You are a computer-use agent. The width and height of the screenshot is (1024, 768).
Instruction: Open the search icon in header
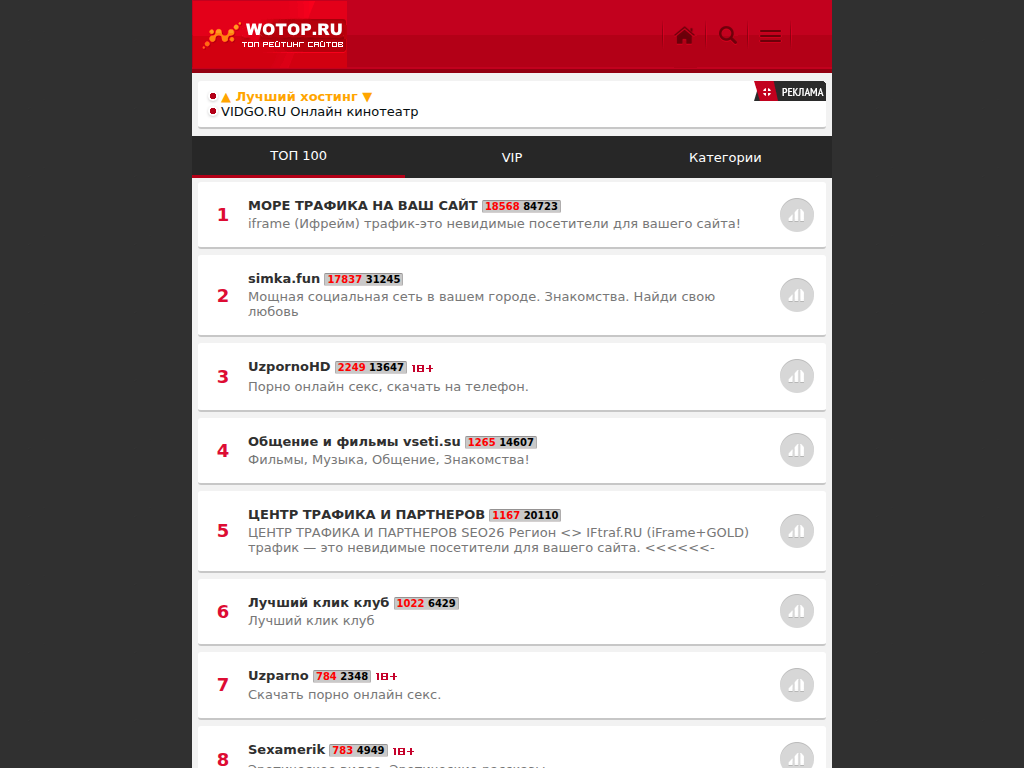[728, 36]
